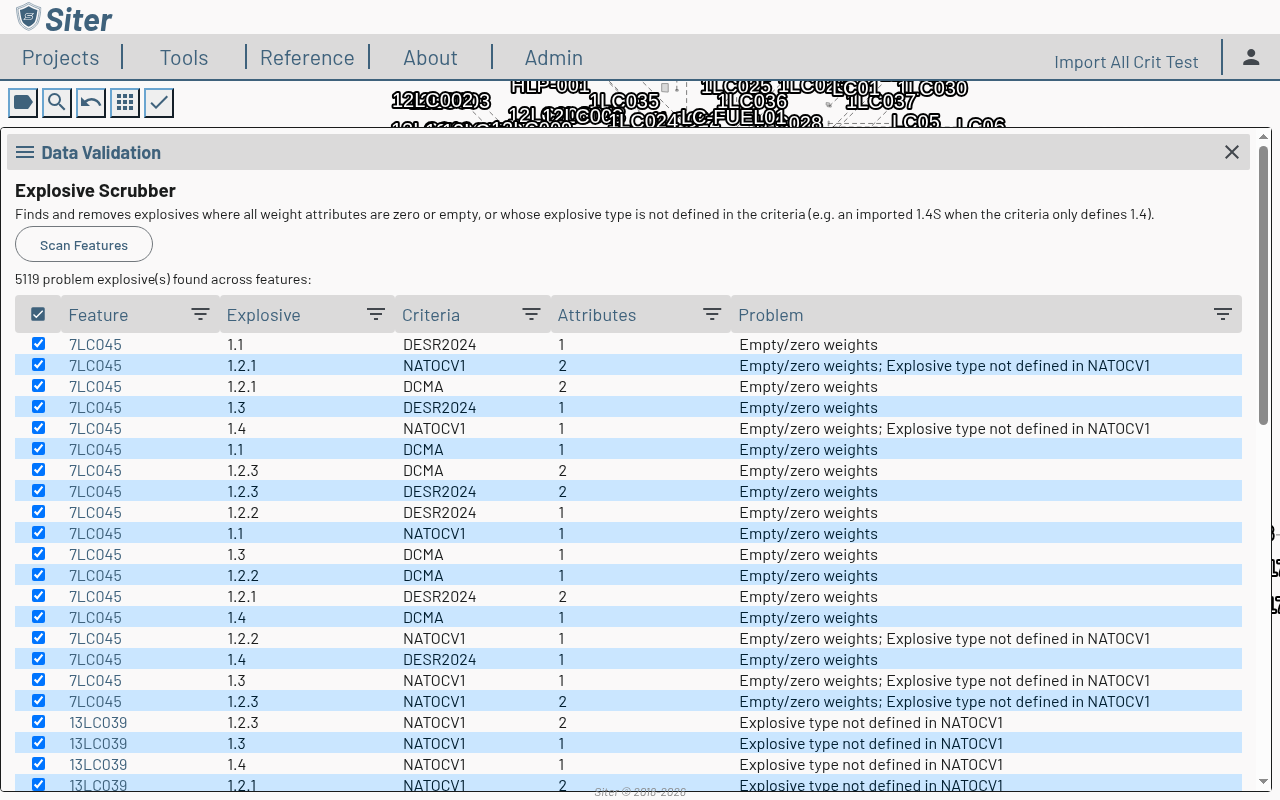Screen dimensions: 1280x800
Task: Click the checkmark validation tool
Action: tap(159, 102)
